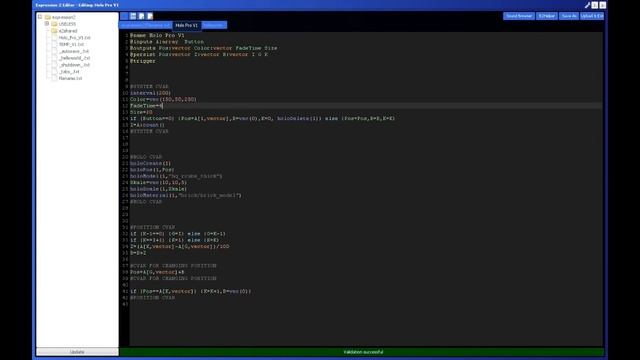
Task: Click the save file icon in editor toolbar
Action: pos(133,16)
